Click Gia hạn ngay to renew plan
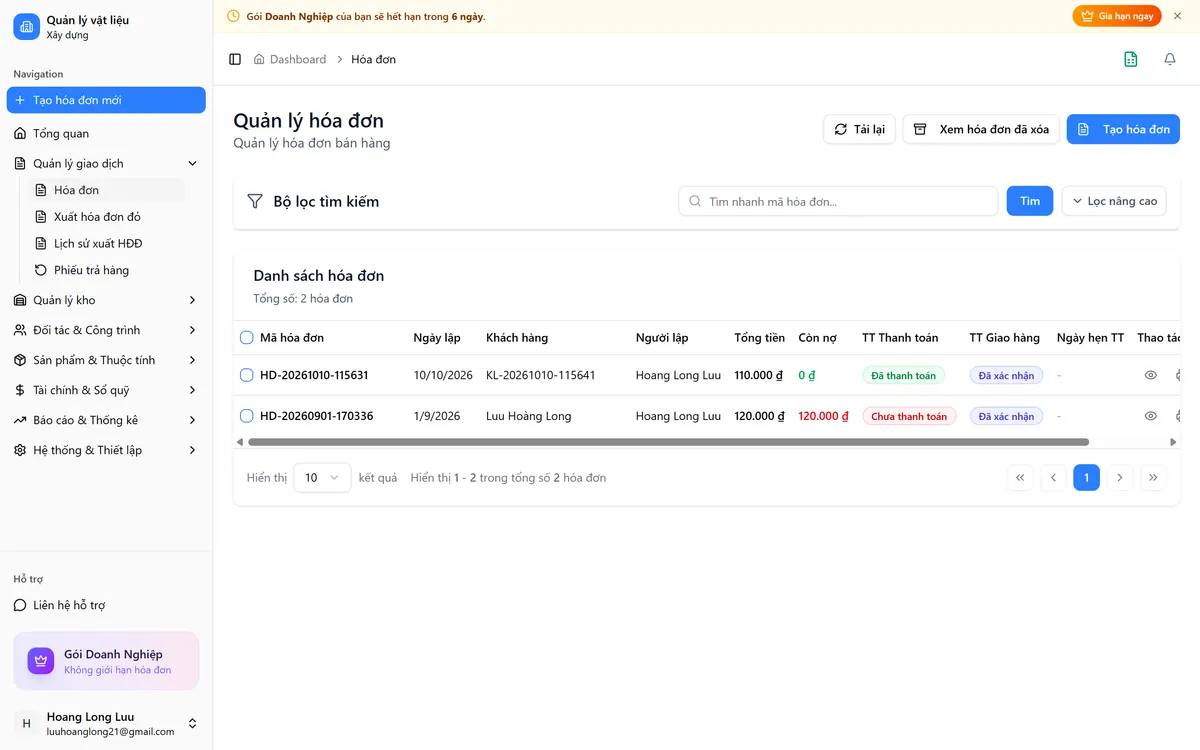Viewport: 1200px width, 750px height. [1117, 16]
